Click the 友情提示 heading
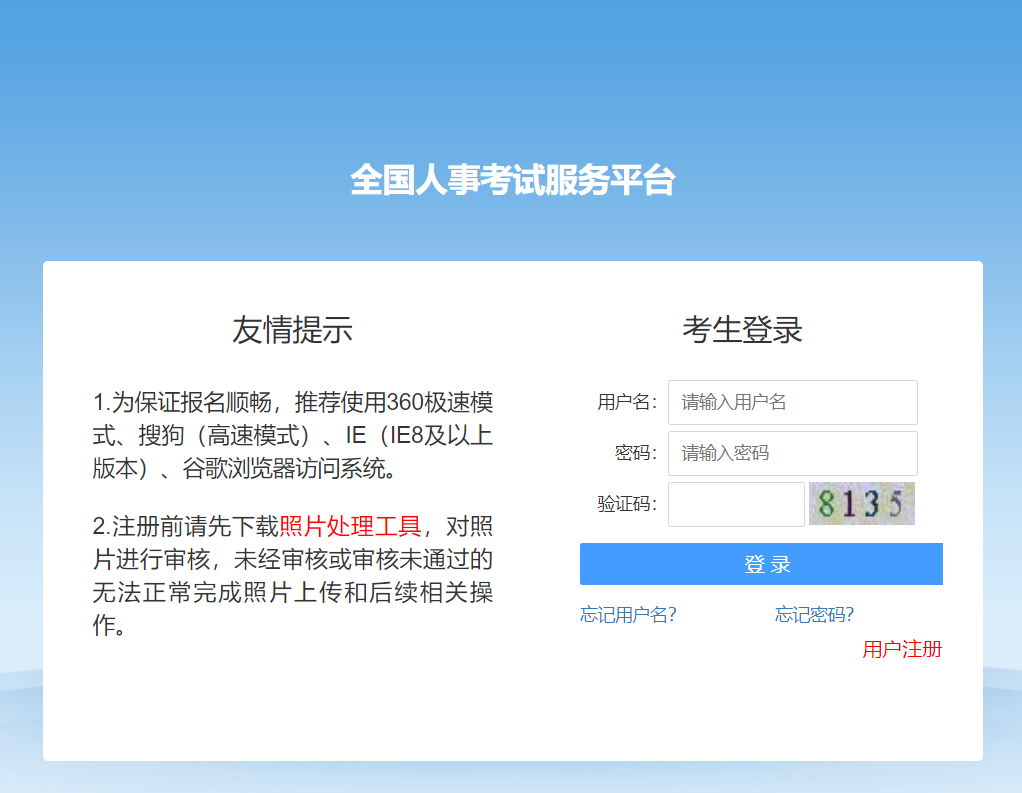The width and height of the screenshot is (1022, 793). pyautogui.click(x=292, y=330)
